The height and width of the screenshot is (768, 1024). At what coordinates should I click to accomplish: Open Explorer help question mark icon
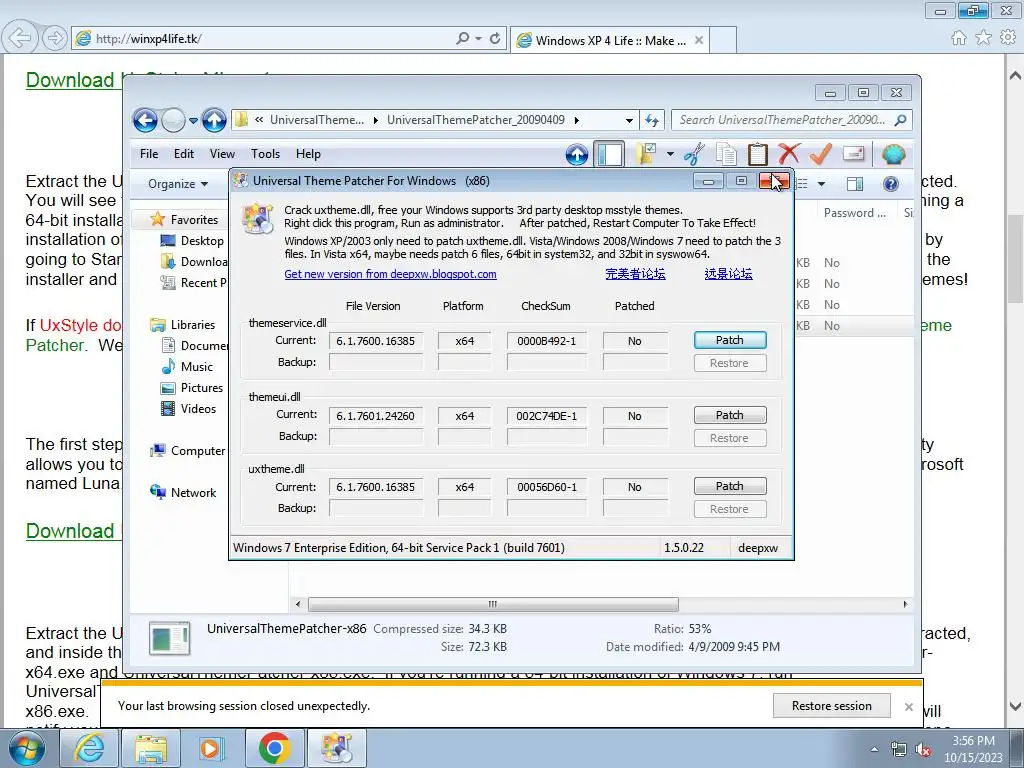click(891, 184)
